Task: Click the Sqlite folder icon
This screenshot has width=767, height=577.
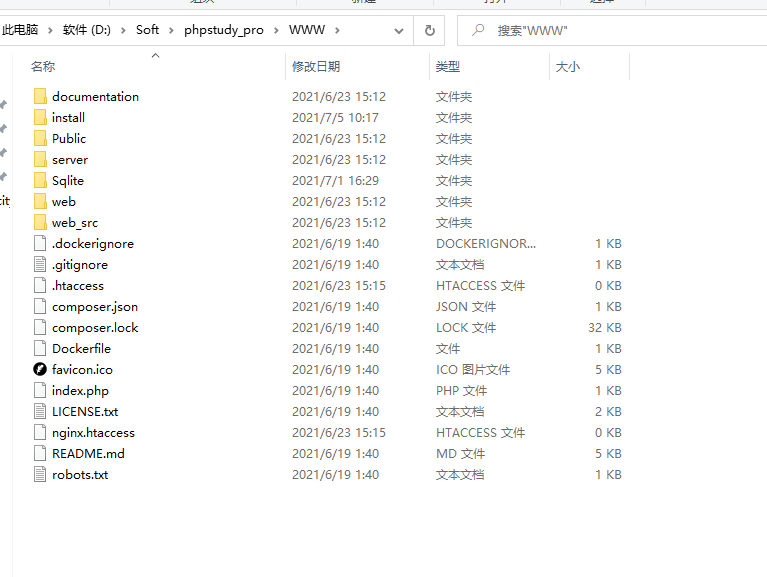Action: [x=40, y=180]
